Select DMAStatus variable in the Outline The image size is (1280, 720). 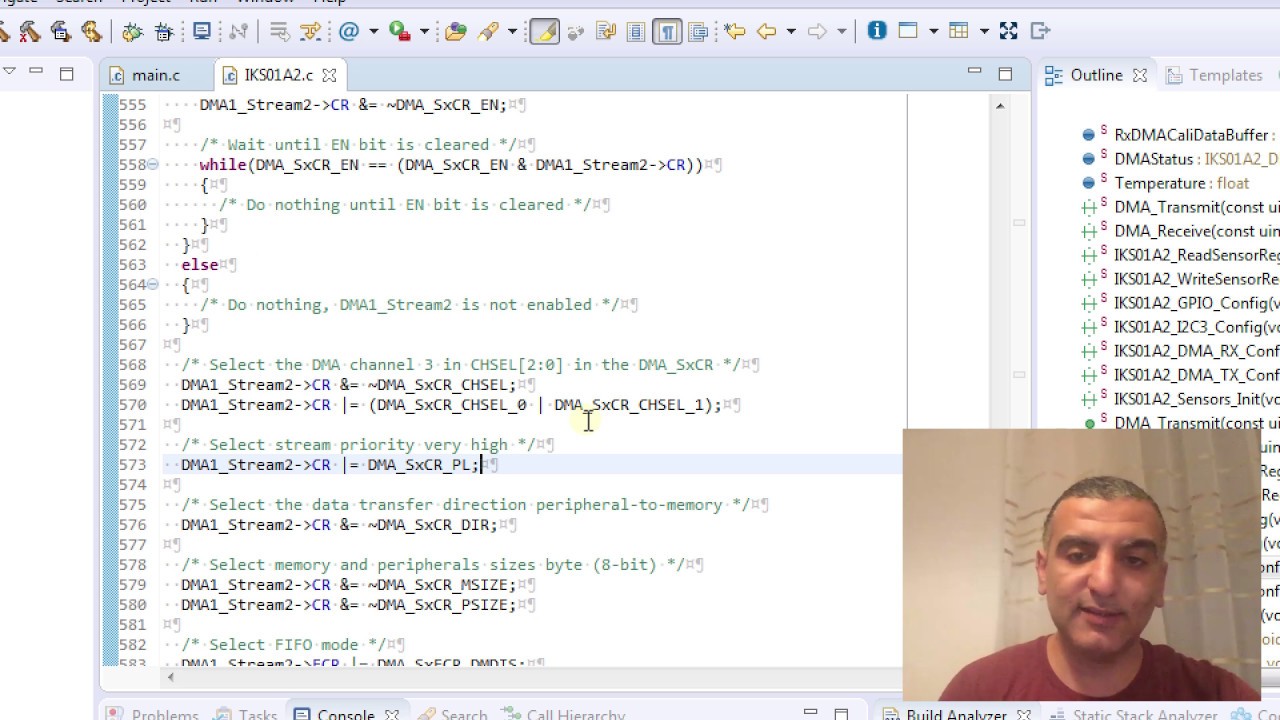click(1181, 159)
